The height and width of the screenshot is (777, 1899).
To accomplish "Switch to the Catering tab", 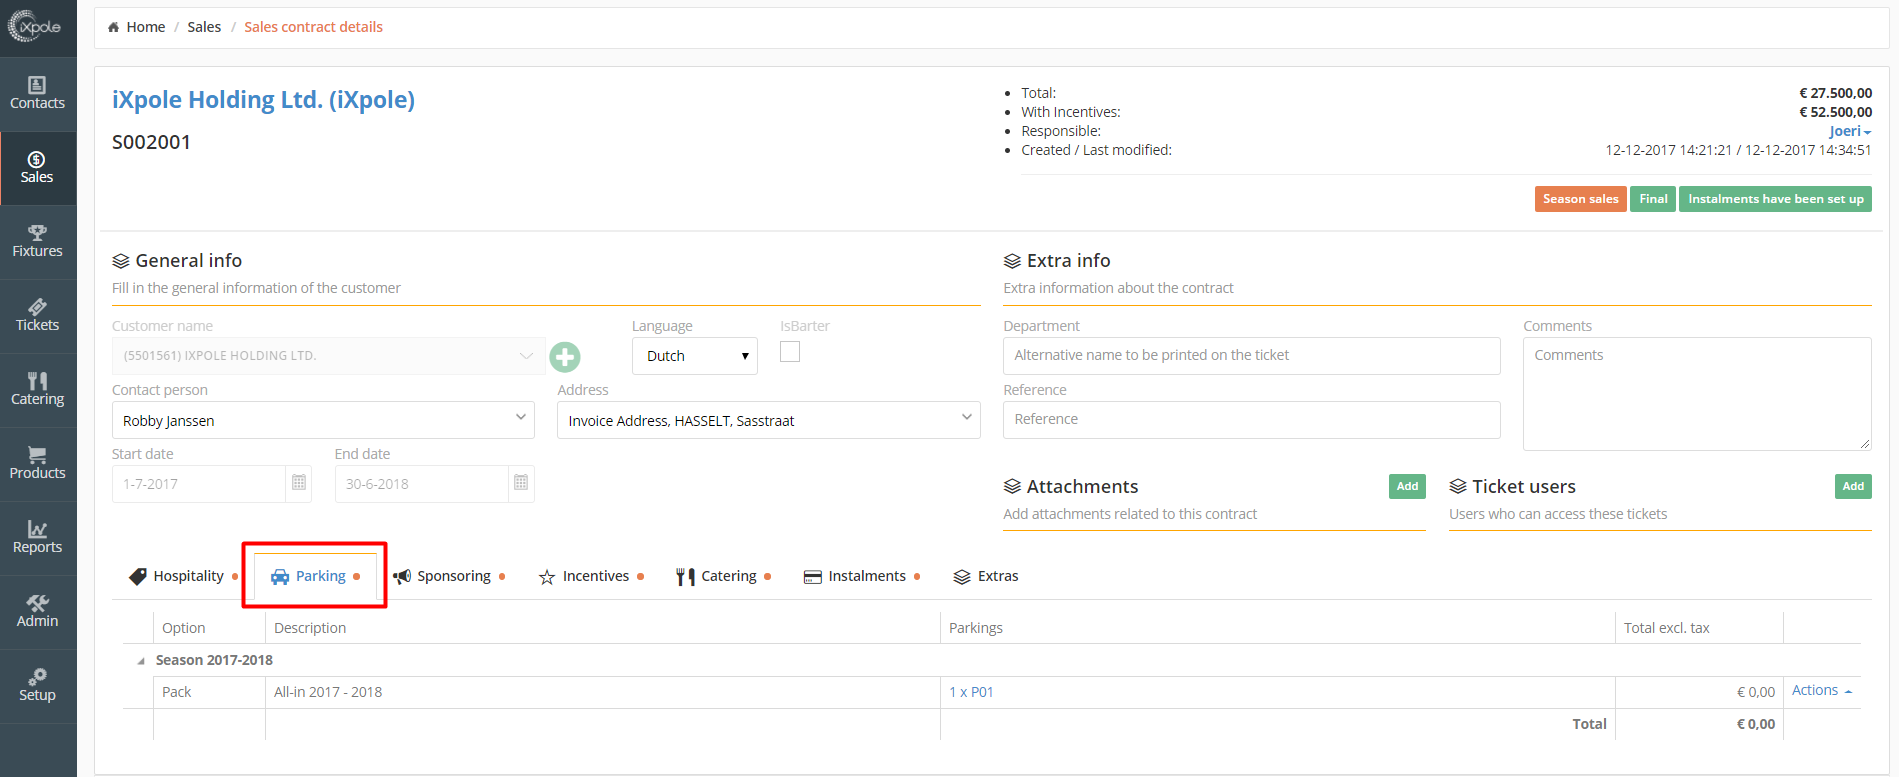I will pos(723,576).
